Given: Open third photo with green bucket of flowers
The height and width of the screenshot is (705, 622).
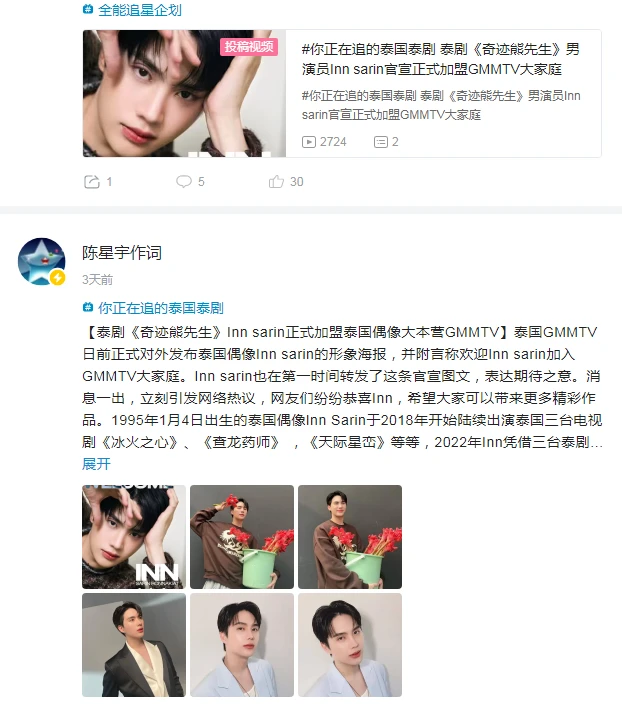Looking at the screenshot, I should [x=350, y=537].
